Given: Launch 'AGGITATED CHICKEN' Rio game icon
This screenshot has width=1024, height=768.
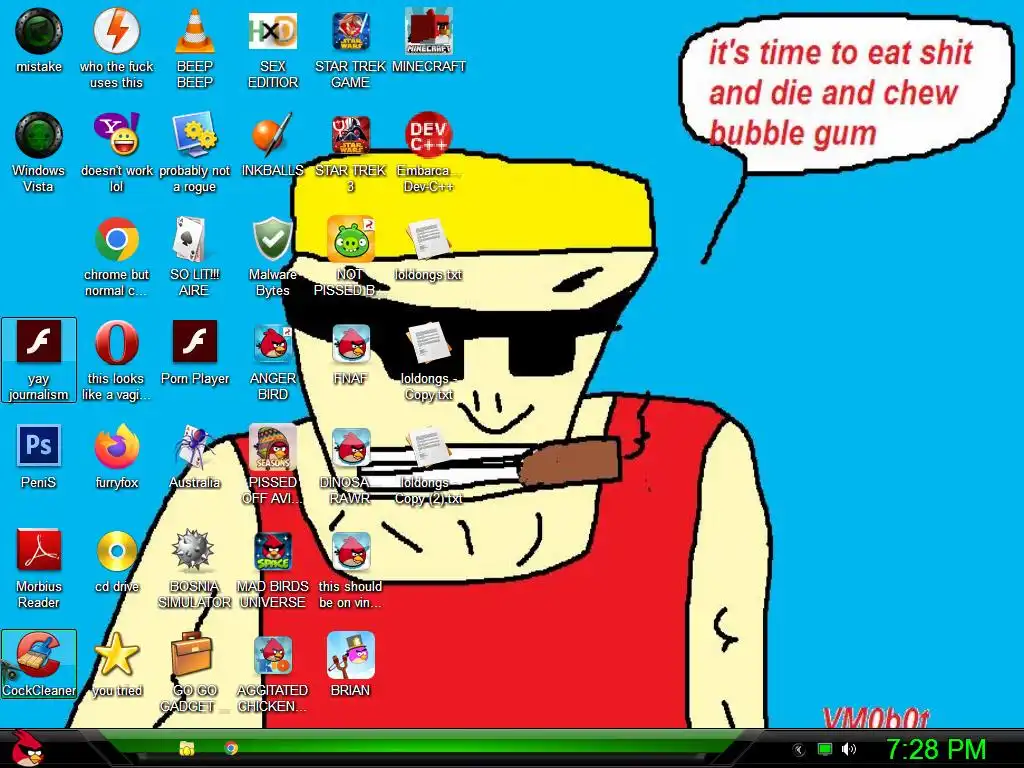Looking at the screenshot, I should click(x=273, y=655).
